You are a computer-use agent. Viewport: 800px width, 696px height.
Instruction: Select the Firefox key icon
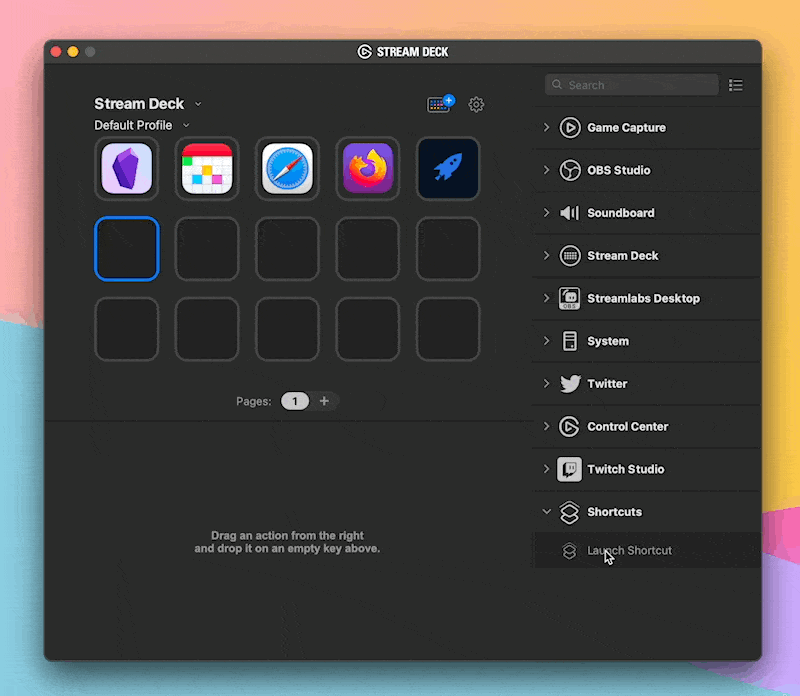tap(367, 168)
